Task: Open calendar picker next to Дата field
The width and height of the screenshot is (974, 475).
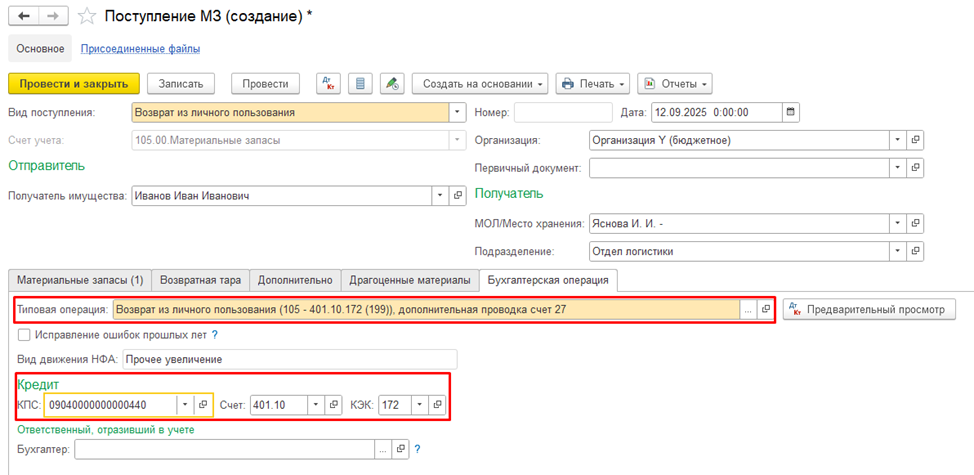Action: [791, 112]
